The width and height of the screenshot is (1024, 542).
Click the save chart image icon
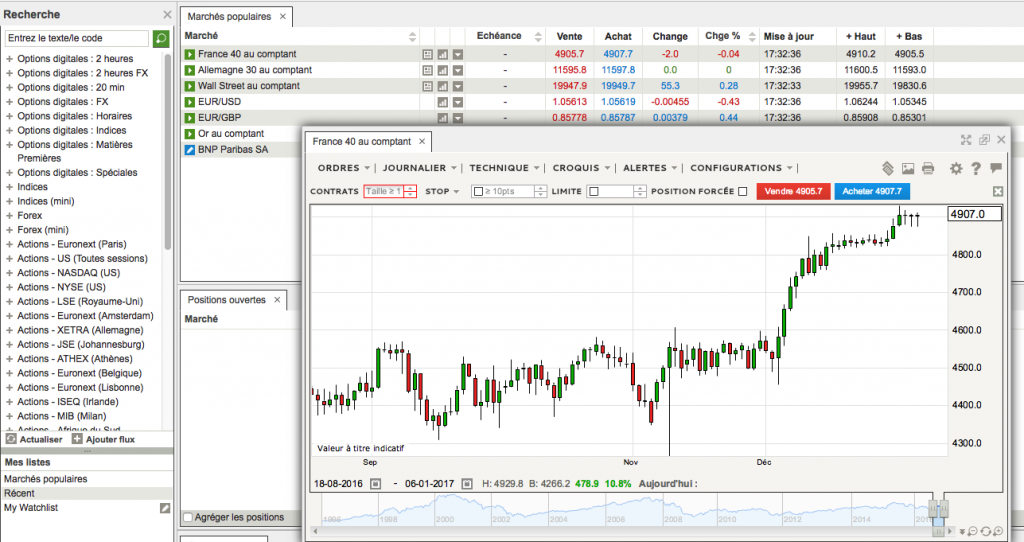tap(908, 168)
